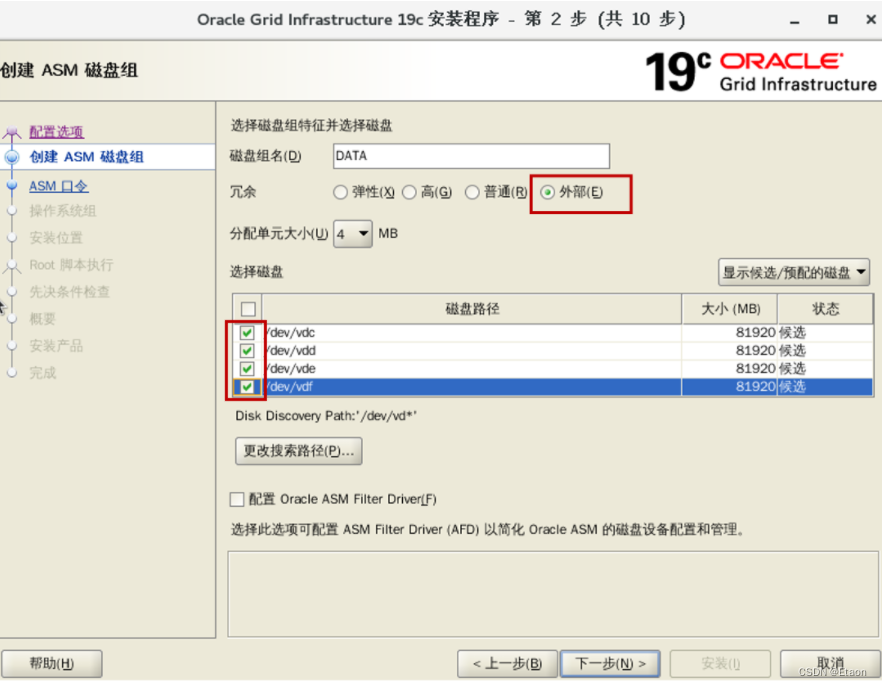Click the 帮助(H) button

(52, 664)
